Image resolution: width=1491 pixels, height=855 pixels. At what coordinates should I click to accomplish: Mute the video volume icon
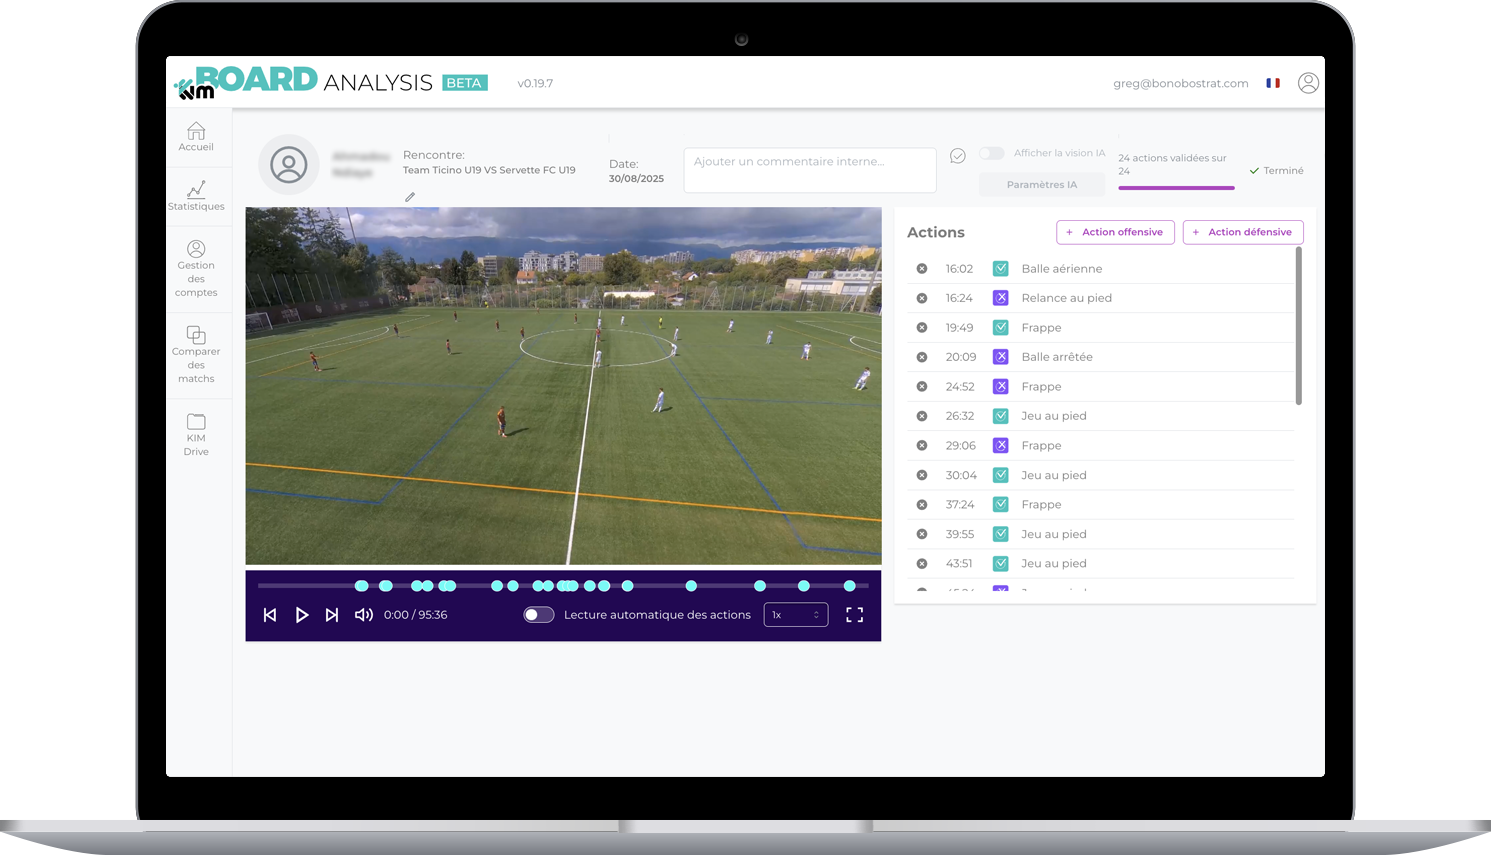tap(364, 615)
